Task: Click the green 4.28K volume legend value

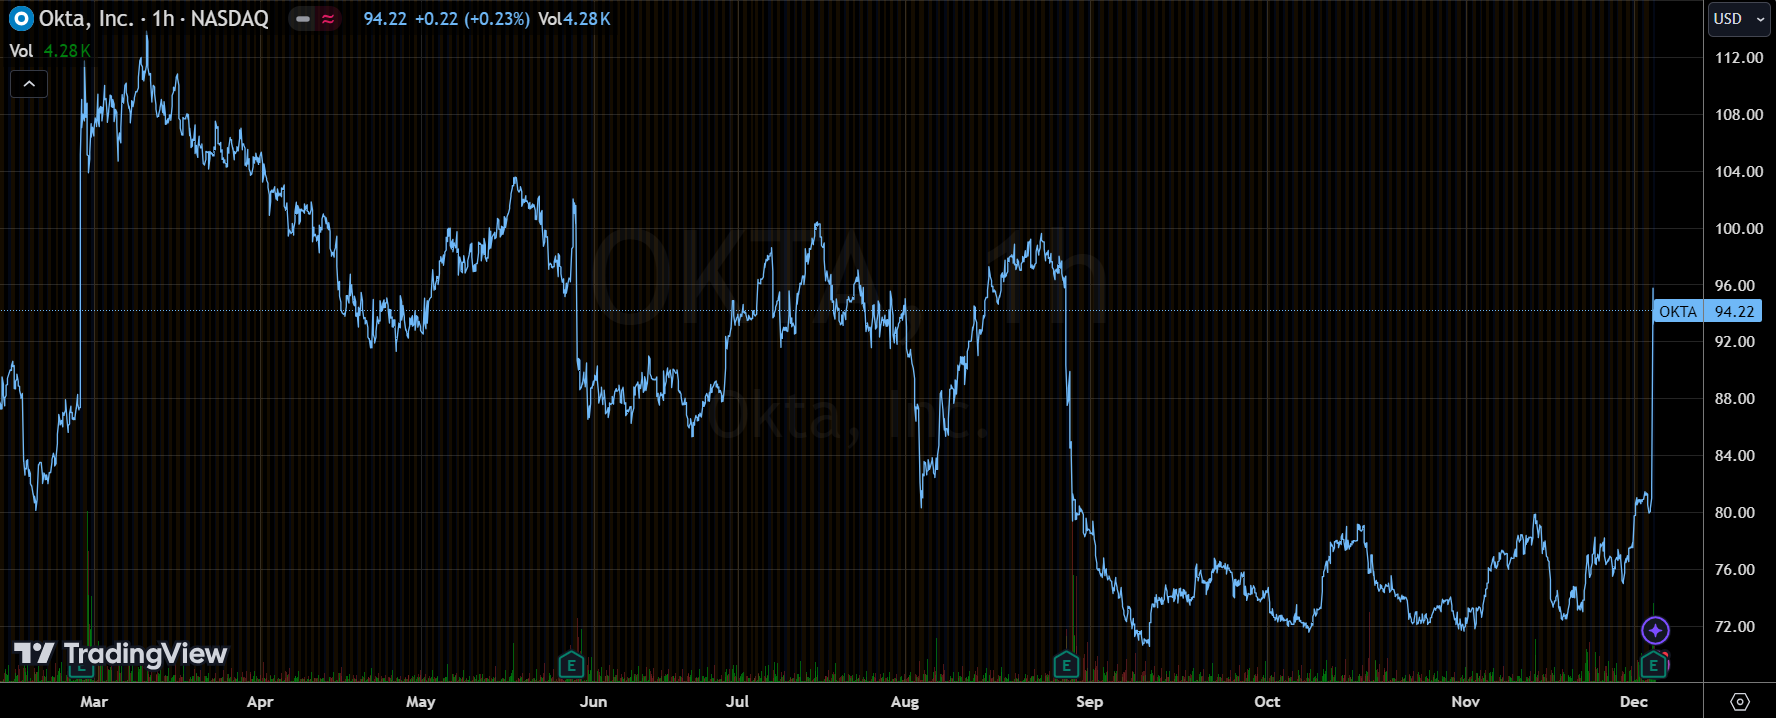Action: coord(67,51)
